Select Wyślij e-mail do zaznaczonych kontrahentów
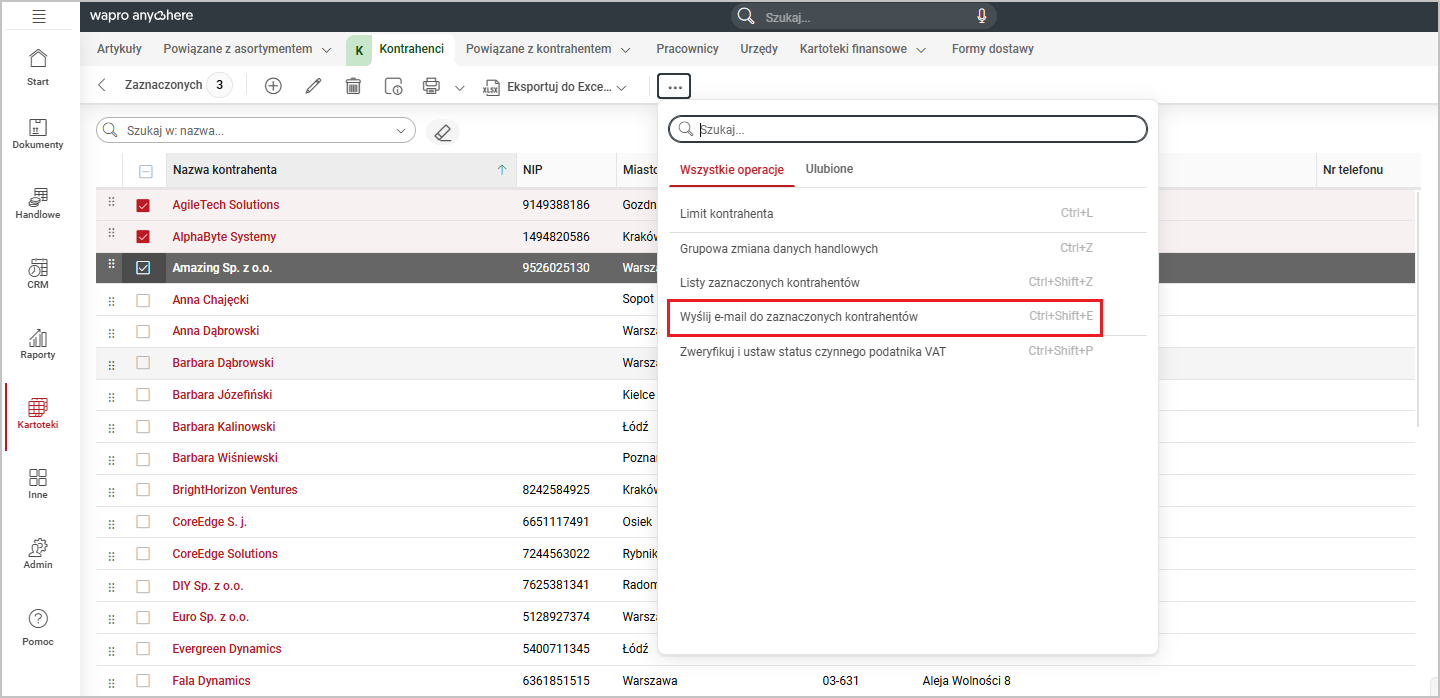1440x698 pixels. [799, 317]
